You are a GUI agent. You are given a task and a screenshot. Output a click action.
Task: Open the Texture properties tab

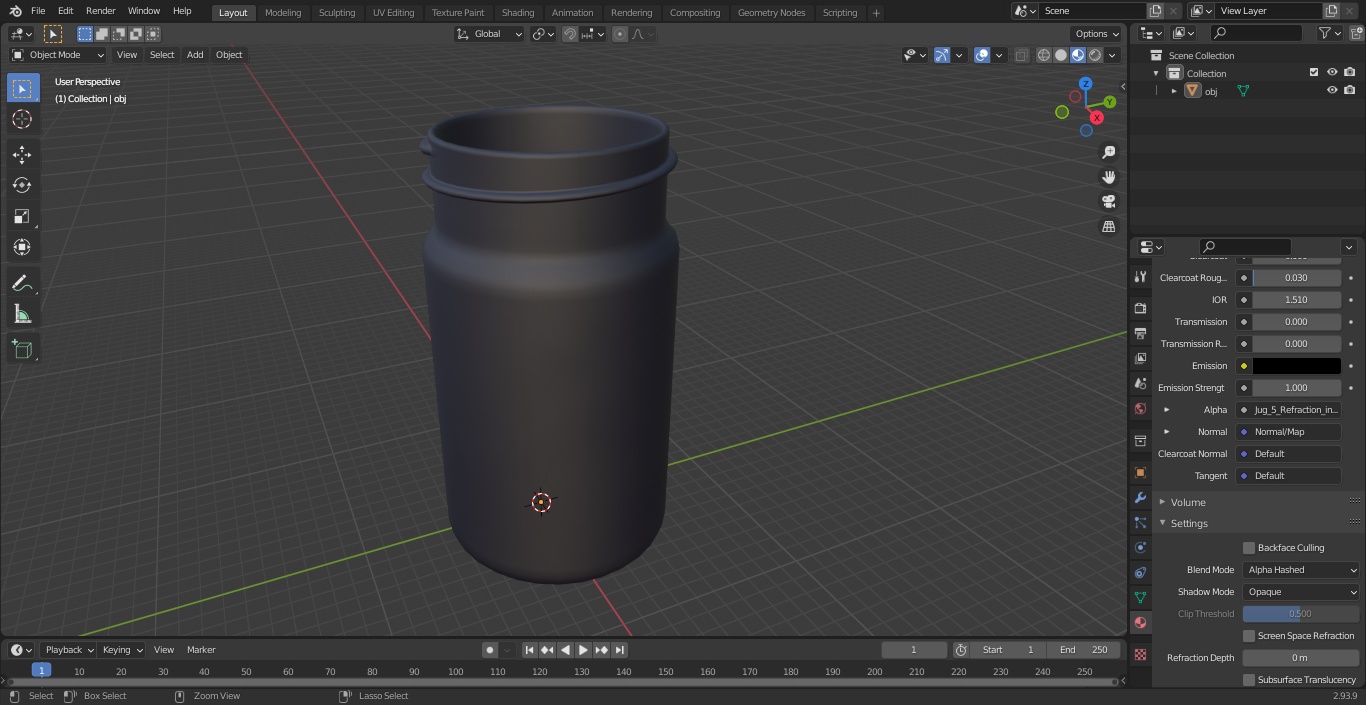(x=1140, y=654)
